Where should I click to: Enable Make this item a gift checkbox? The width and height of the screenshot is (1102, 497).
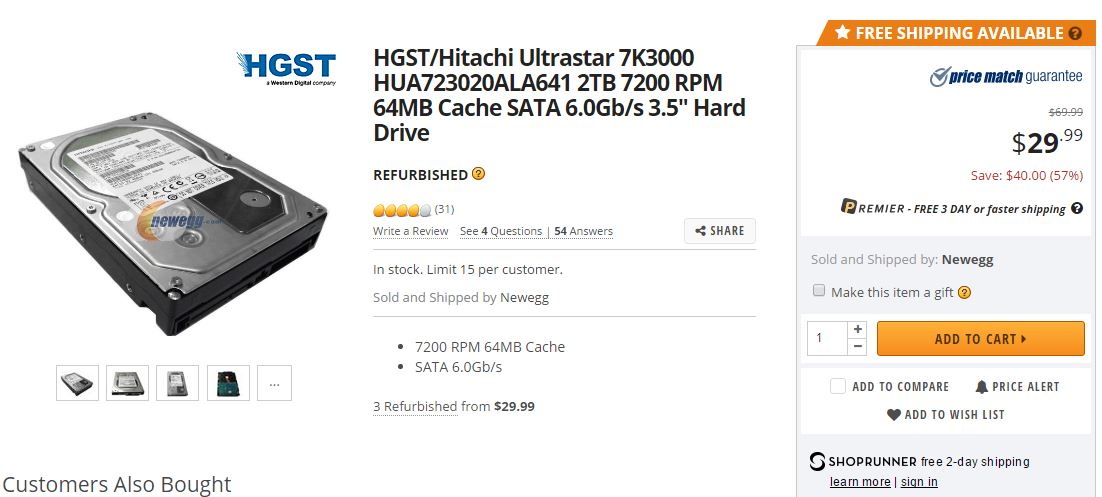(x=819, y=290)
